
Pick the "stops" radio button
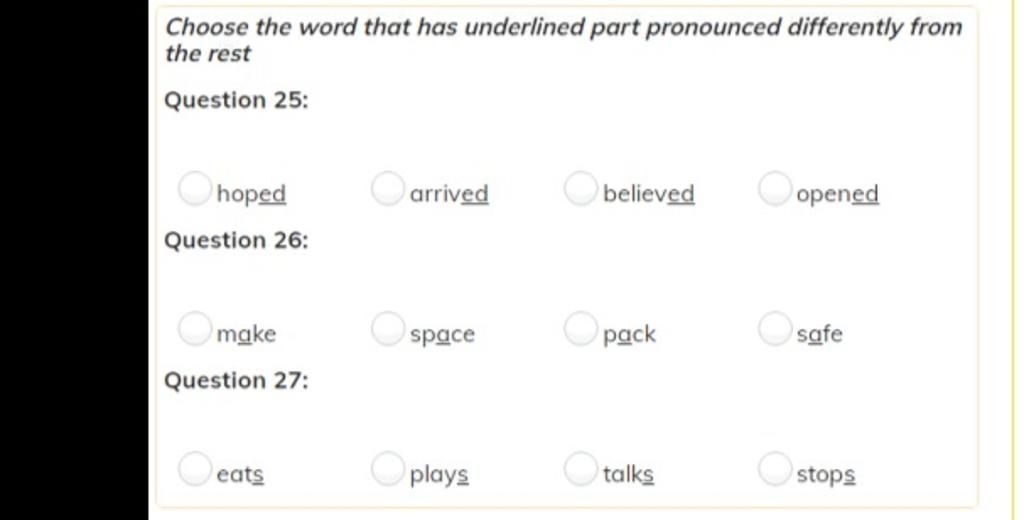pos(775,469)
